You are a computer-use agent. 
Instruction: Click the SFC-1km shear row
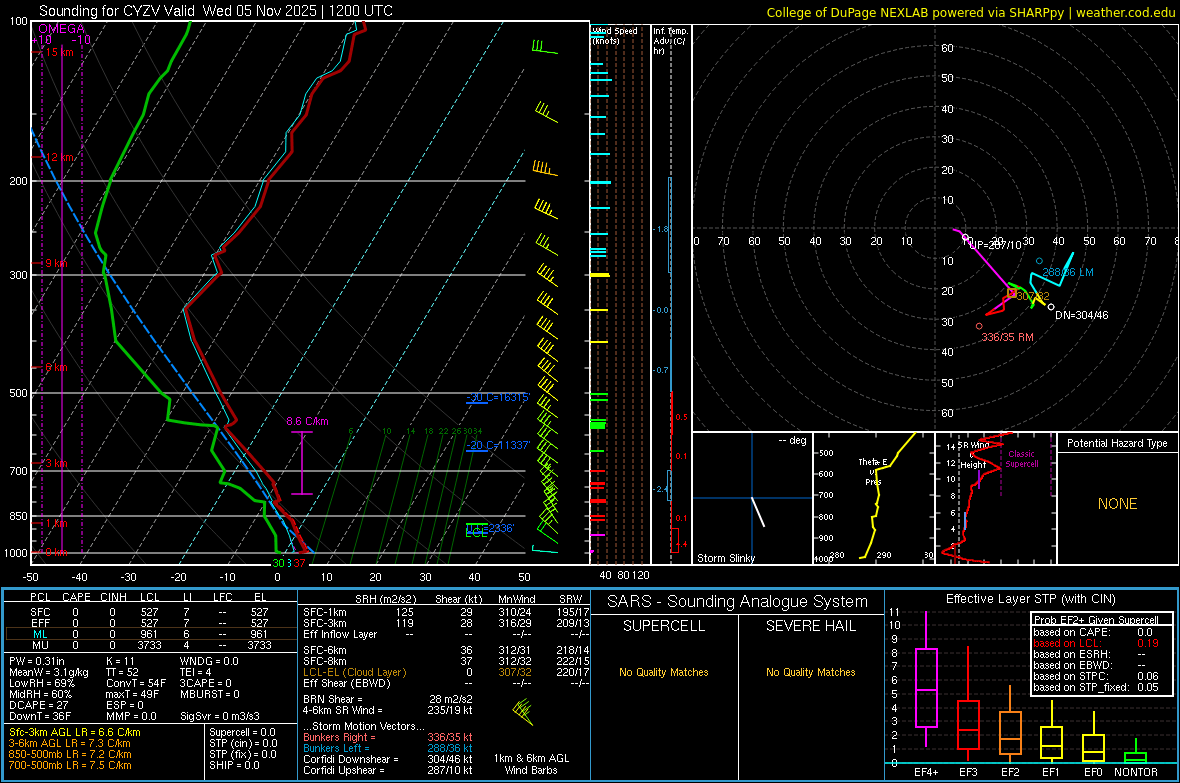[446, 613]
